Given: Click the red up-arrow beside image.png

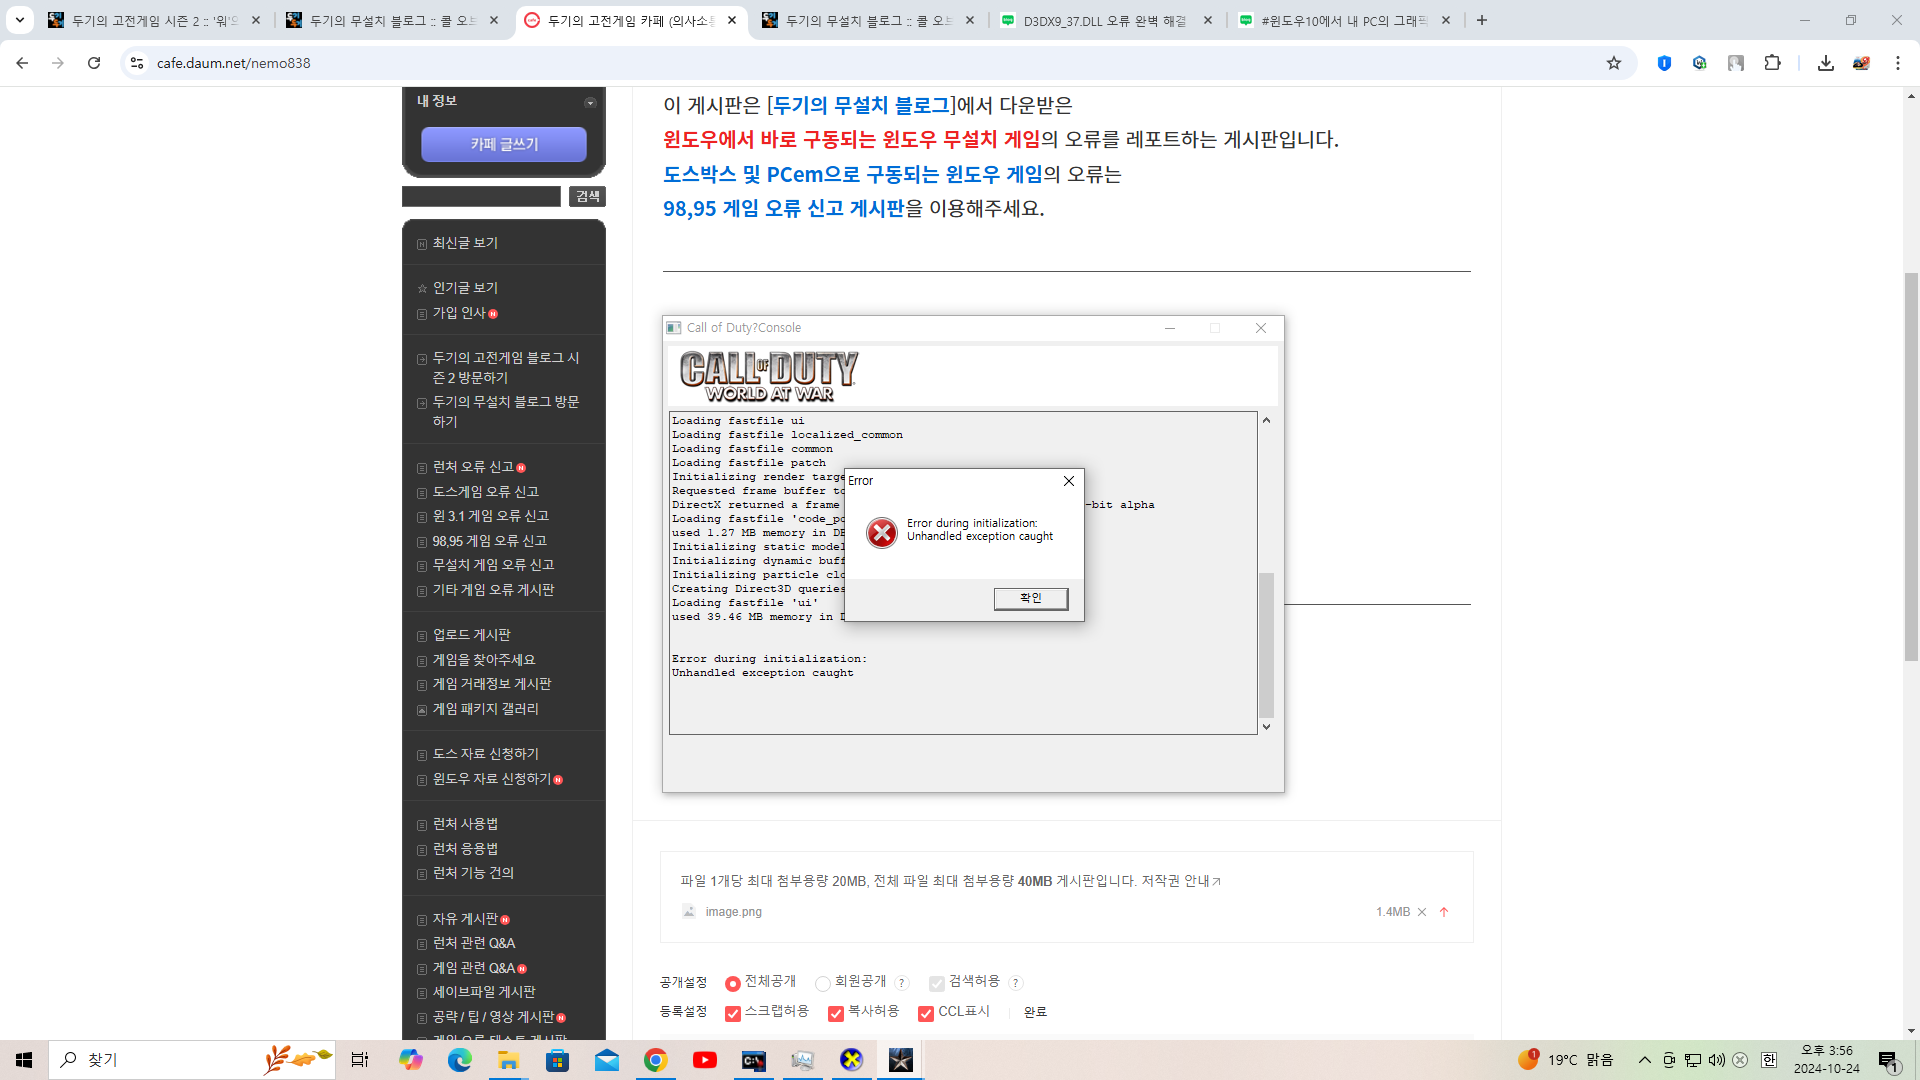Looking at the screenshot, I should [1444, 912].
